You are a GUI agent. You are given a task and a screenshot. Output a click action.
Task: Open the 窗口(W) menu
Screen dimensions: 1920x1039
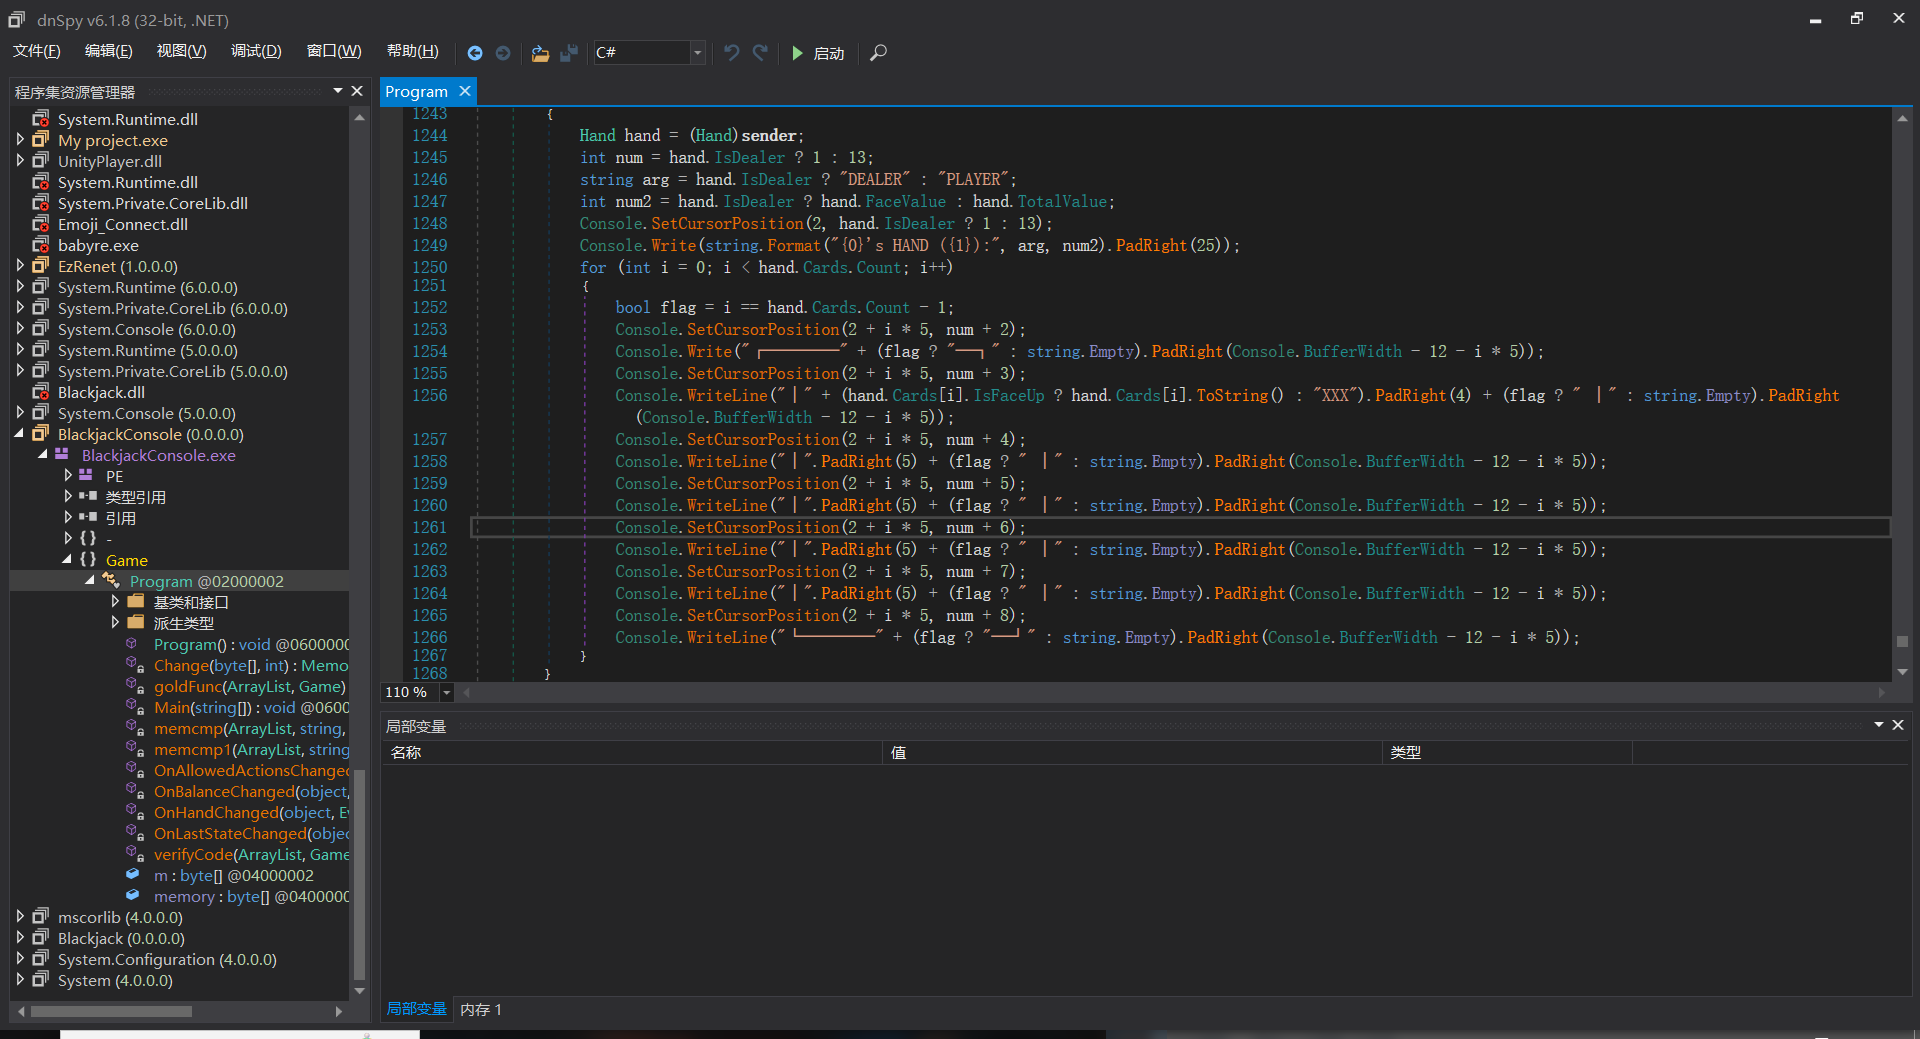[x=334, y=51]
